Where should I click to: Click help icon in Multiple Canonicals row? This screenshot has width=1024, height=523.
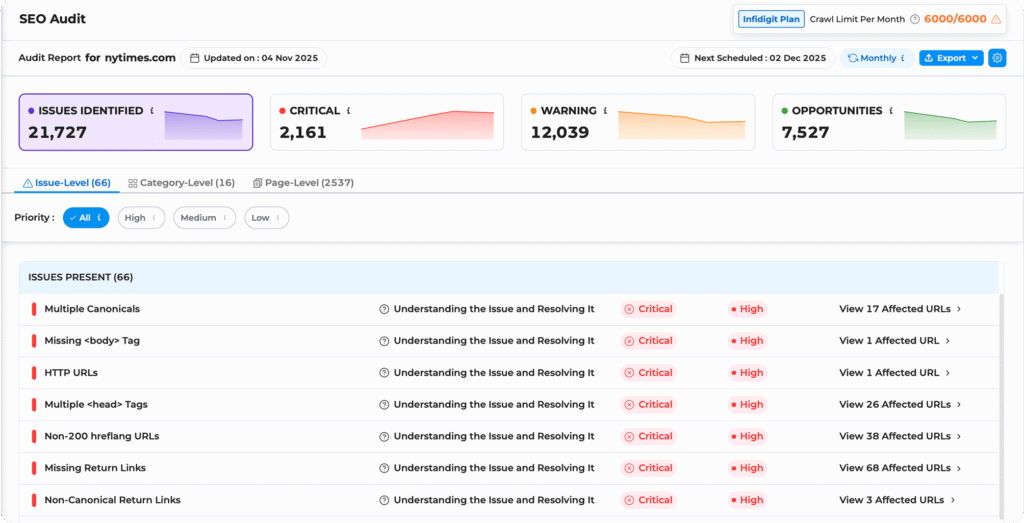point(384,309)
